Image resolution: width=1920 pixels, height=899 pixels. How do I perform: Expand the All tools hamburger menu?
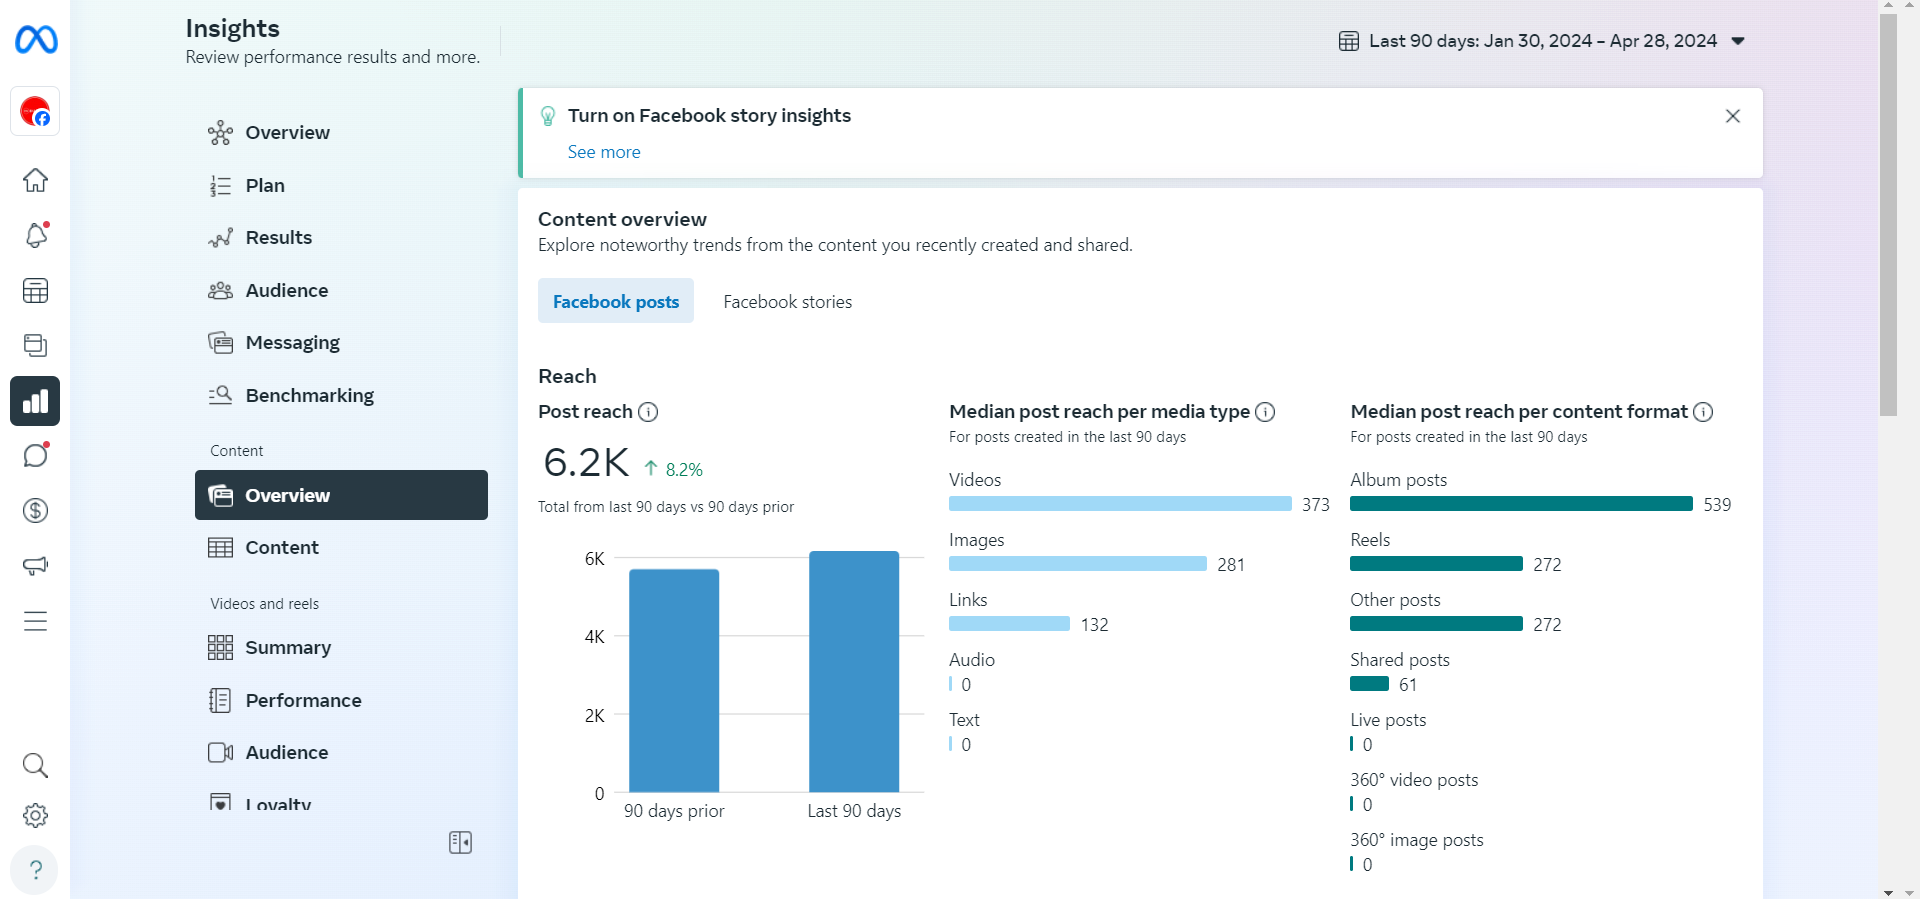click(x=35, y=621)
